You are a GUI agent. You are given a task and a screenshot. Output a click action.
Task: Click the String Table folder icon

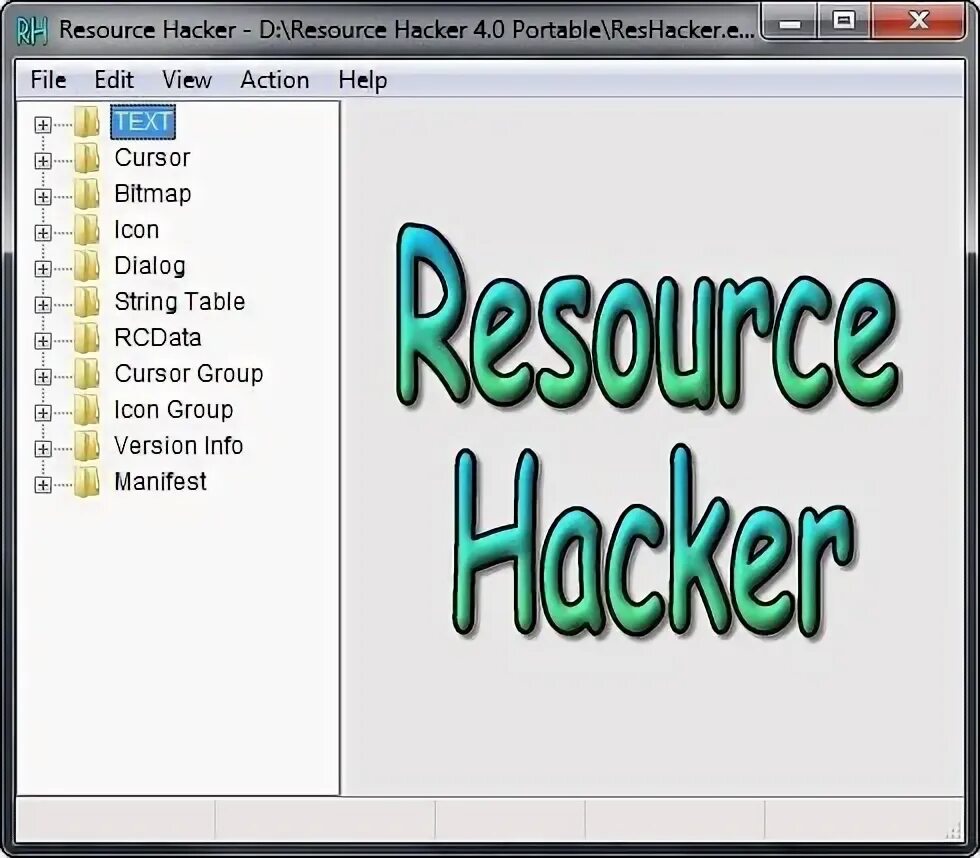86,302
